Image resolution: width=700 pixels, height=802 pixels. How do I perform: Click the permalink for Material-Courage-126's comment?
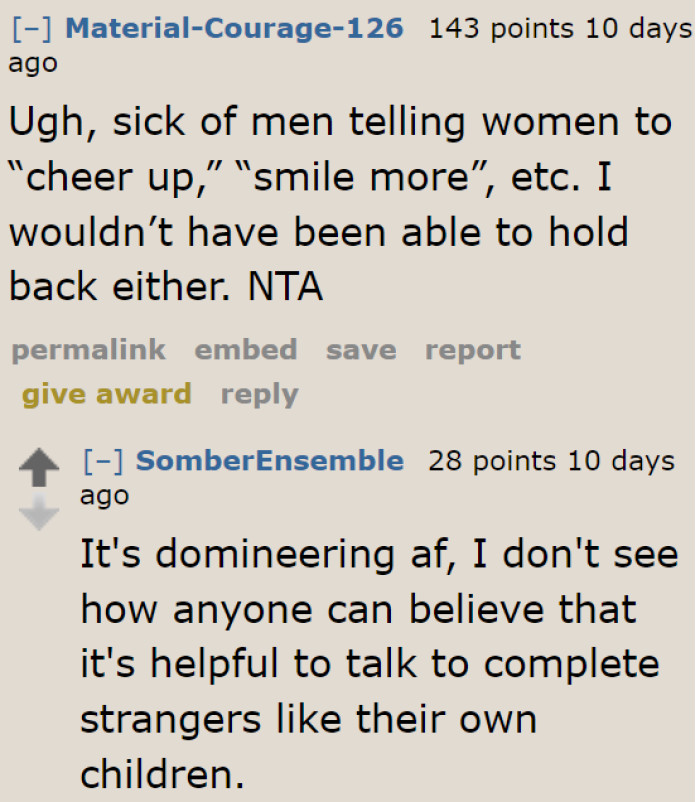tap(88, 350)
